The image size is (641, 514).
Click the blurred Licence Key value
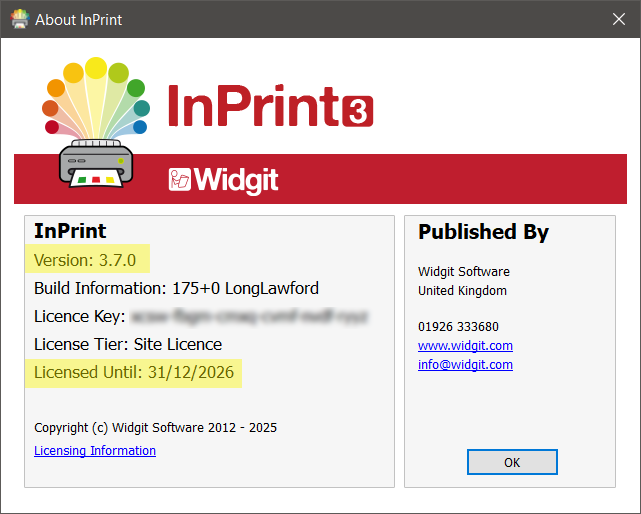(x=249, y=316)
